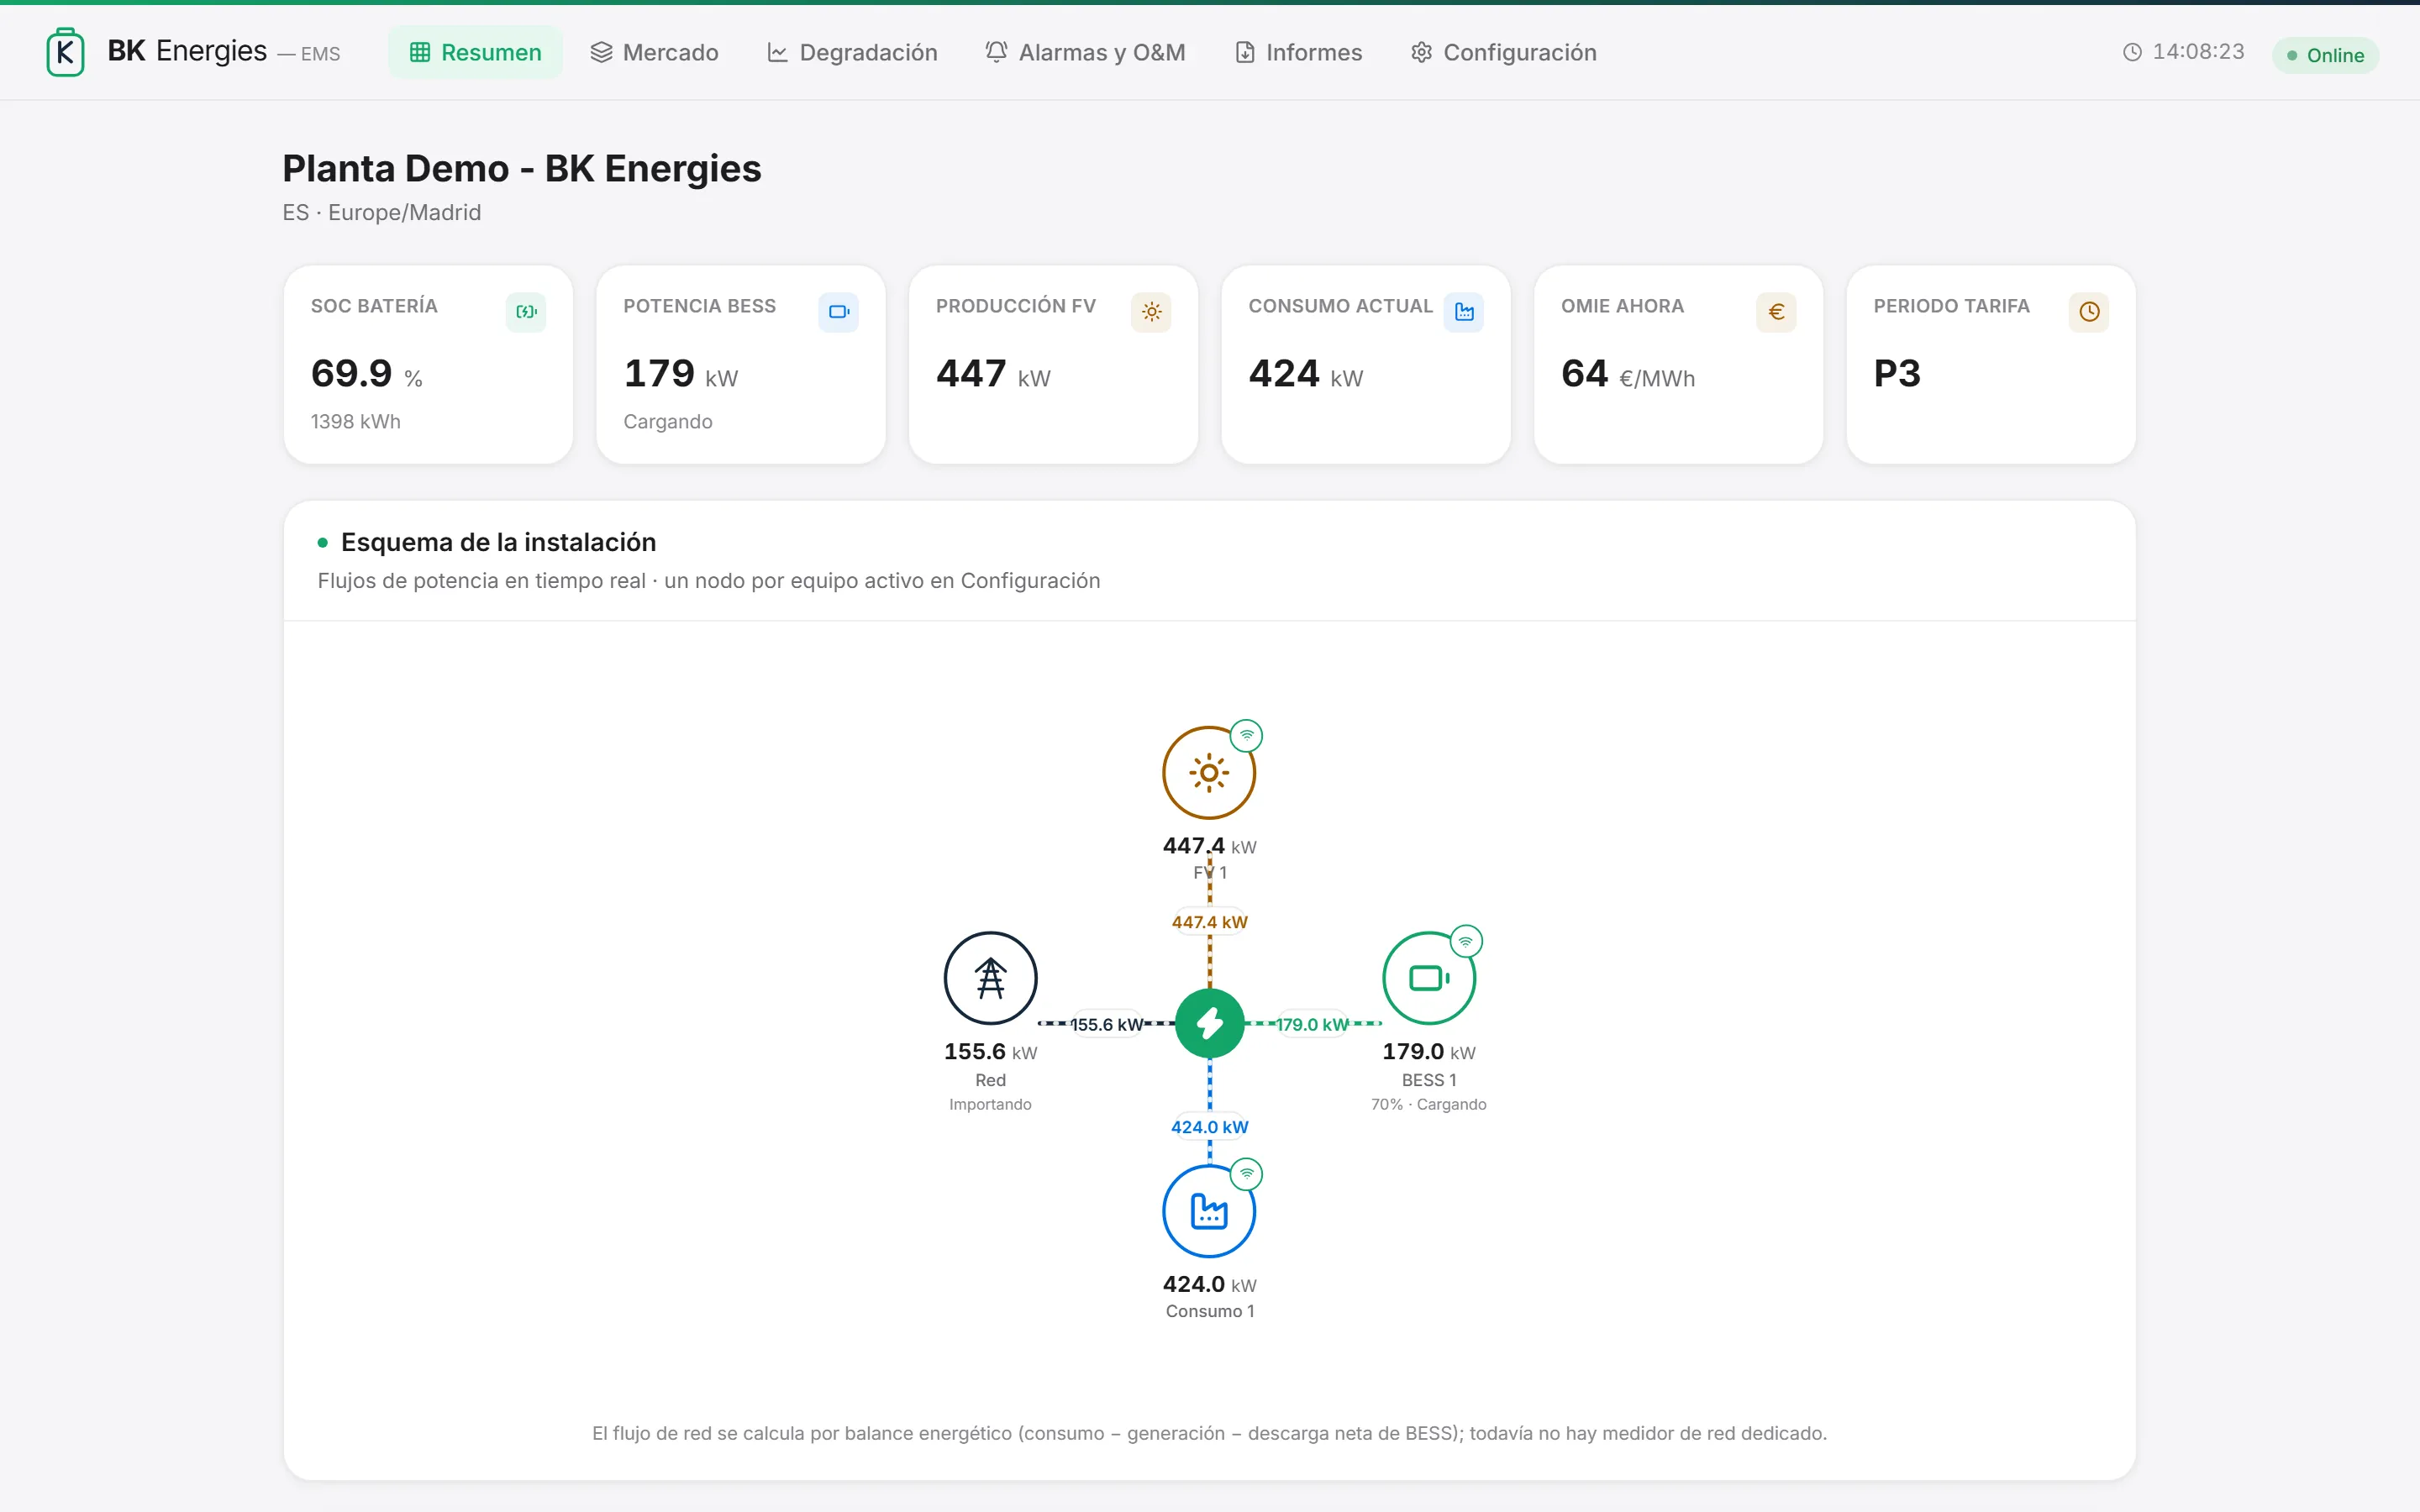
Task: Click the wifi badge on FV 1 node
Action: tap(1246, 735)
